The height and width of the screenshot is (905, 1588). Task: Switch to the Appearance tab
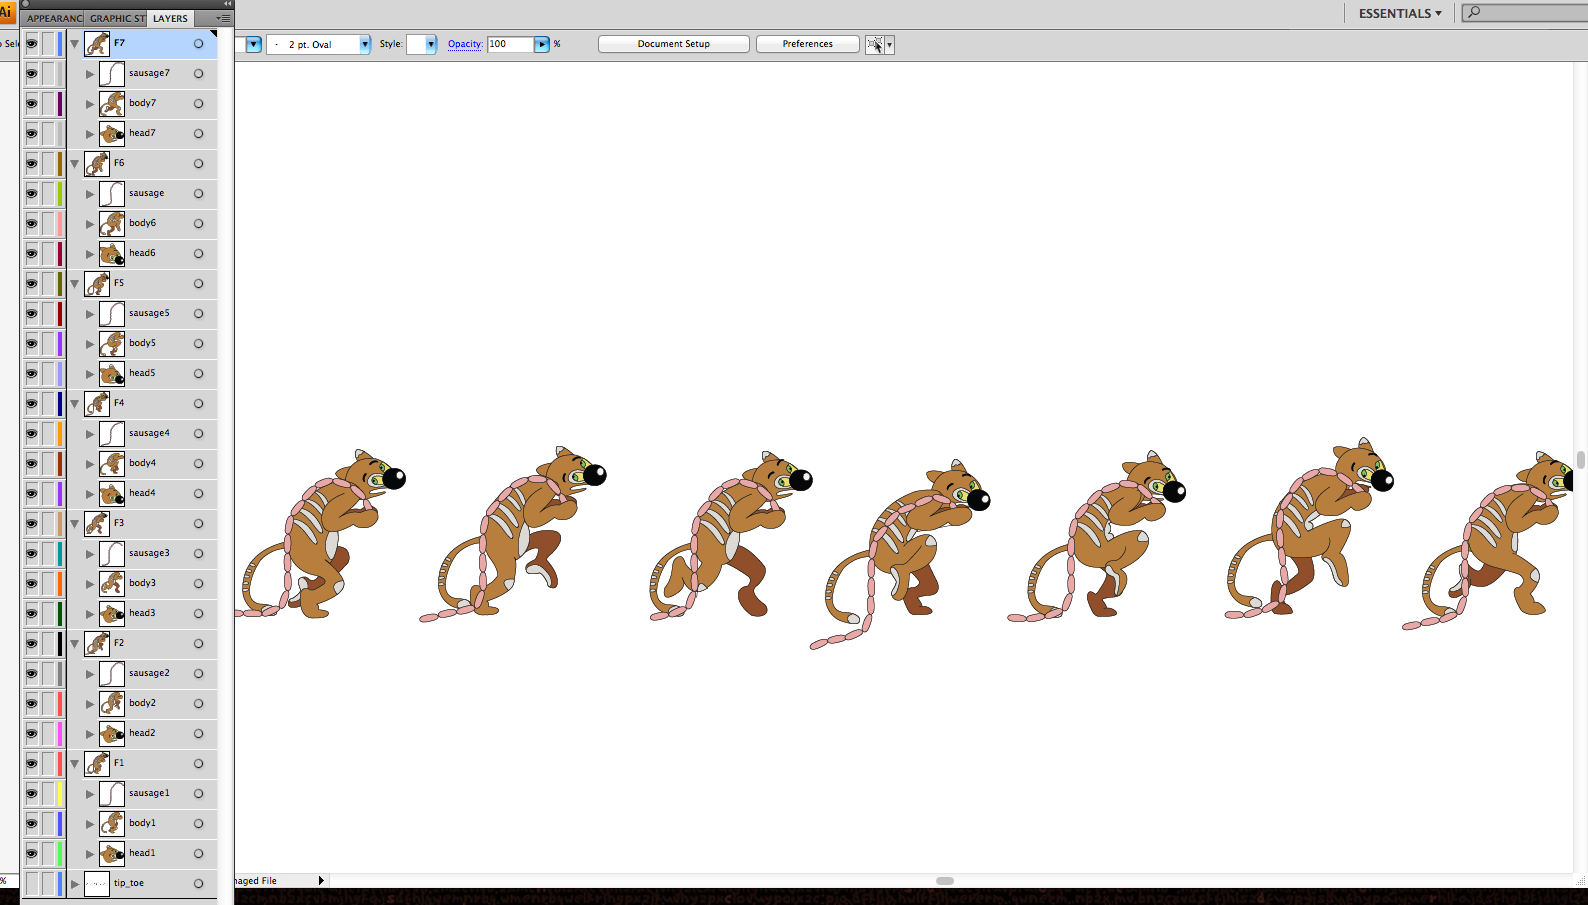54,18
